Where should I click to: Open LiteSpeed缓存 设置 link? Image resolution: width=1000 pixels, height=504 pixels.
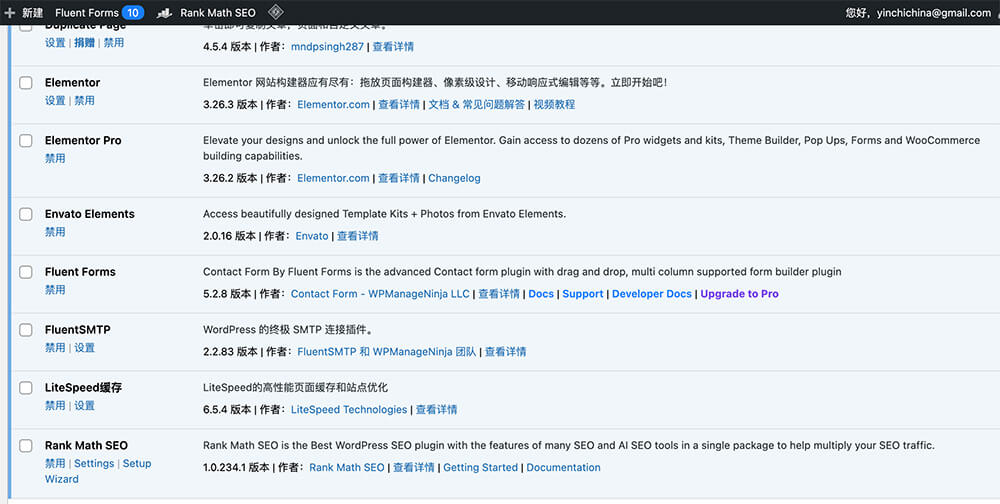coord(84,406)
